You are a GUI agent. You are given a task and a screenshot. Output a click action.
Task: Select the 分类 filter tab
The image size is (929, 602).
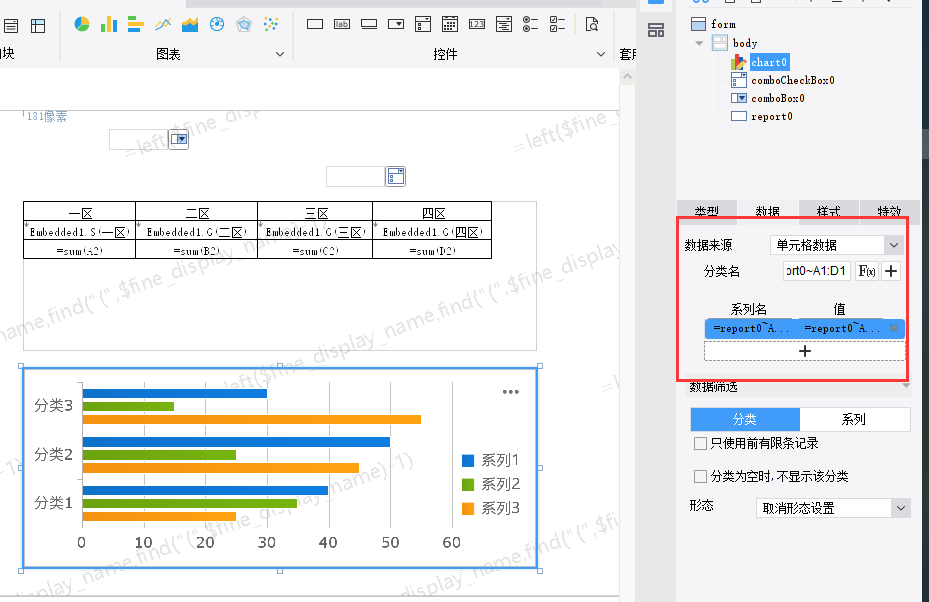click(745, 419)
